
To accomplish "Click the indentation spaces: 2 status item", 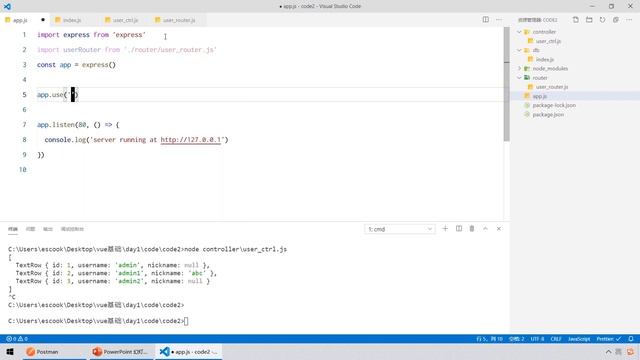I will tap(516, 339).
